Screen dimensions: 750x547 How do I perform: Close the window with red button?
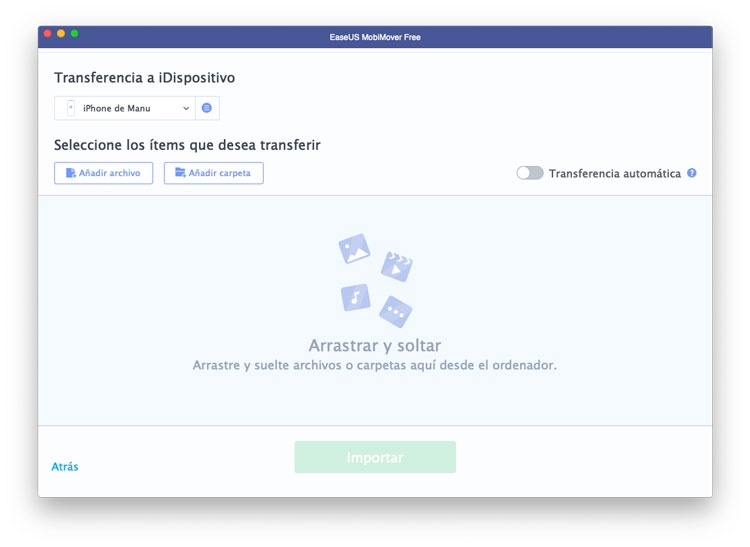click(47, 33)
